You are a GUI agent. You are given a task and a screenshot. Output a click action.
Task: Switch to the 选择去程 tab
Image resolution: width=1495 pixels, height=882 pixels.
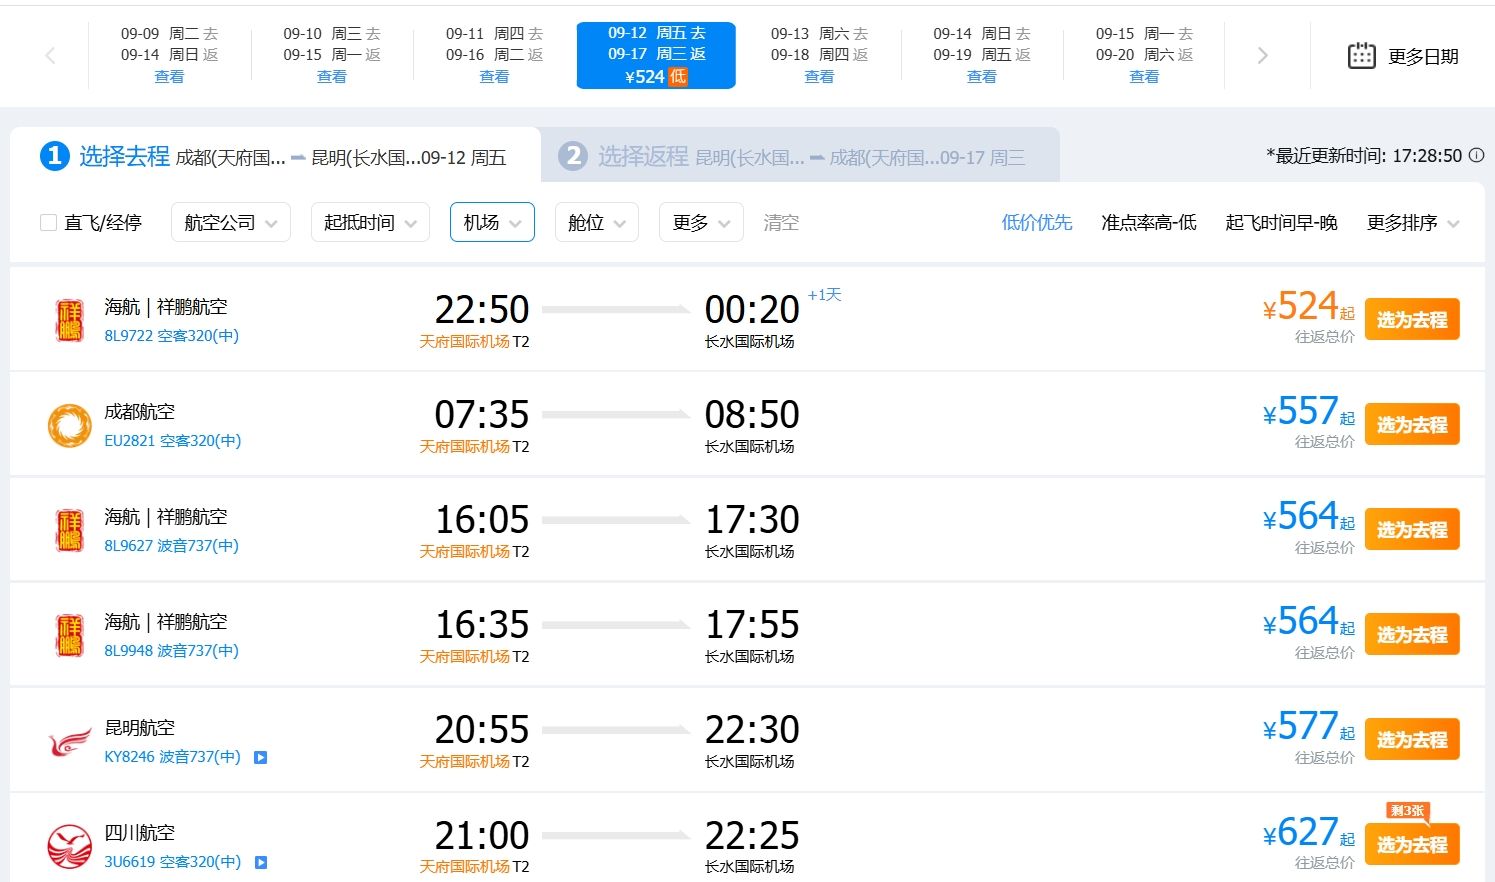pos(275,156)
